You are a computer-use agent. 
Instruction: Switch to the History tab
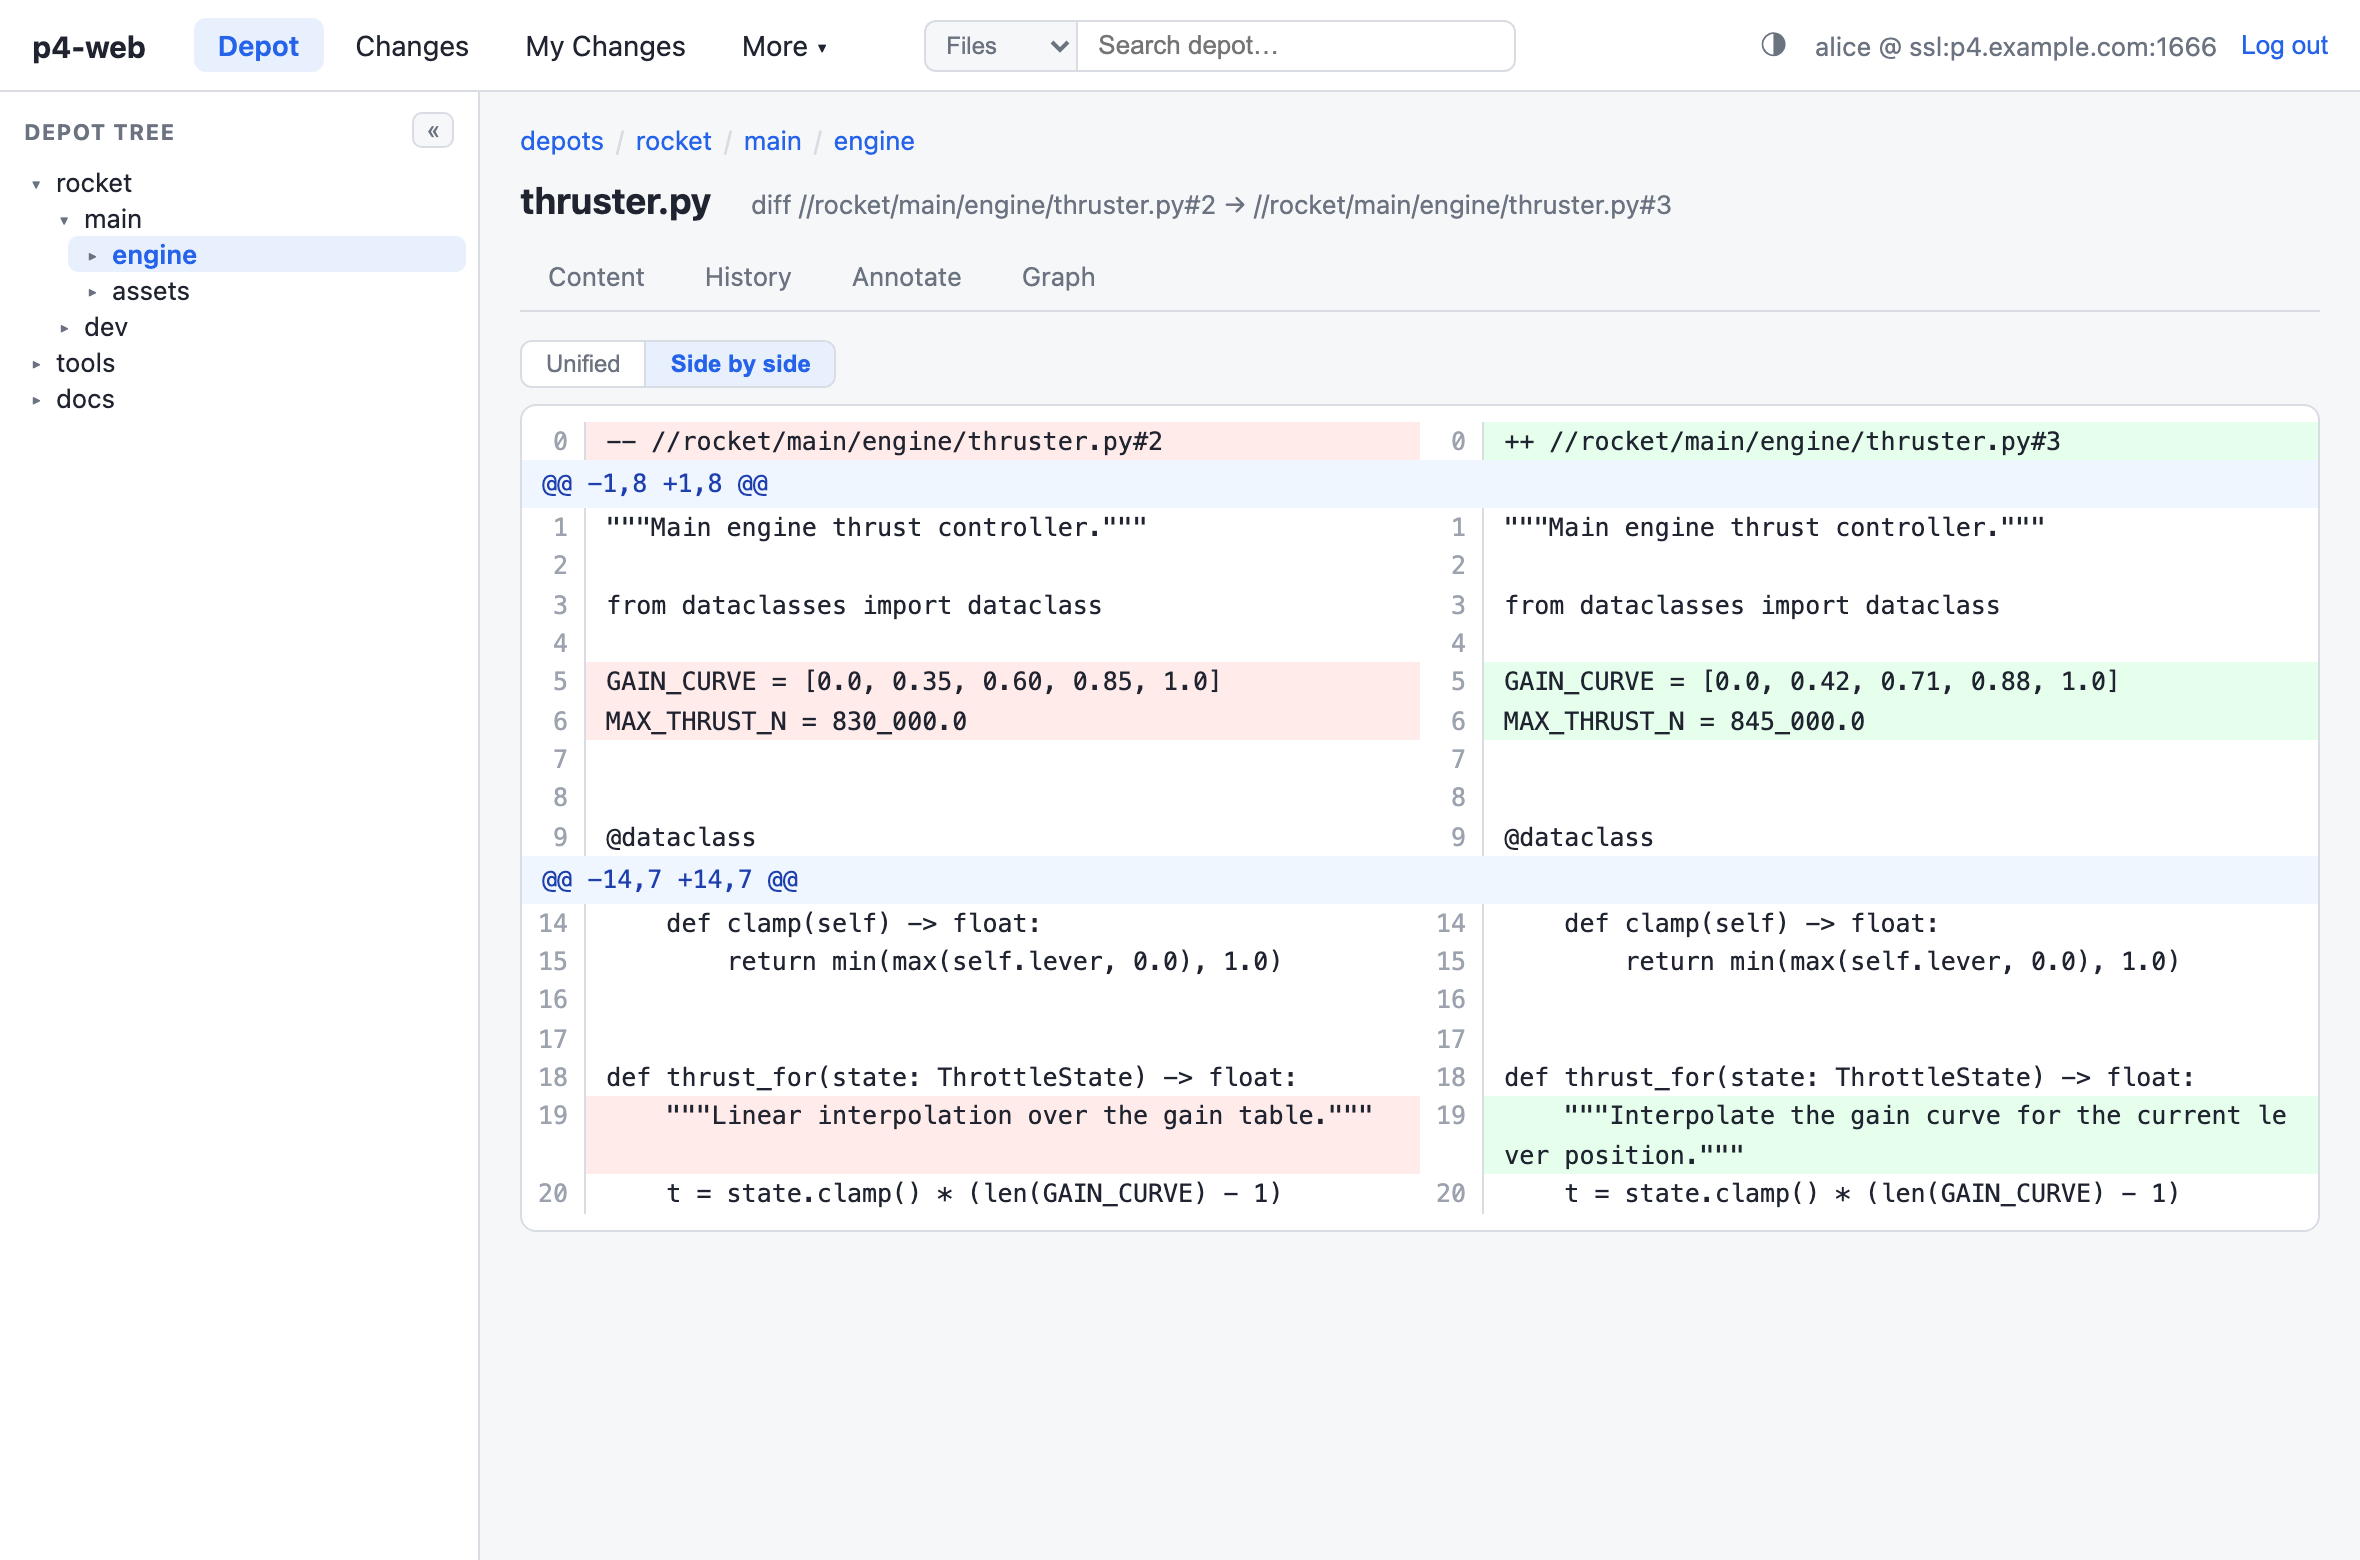point(748,277)
